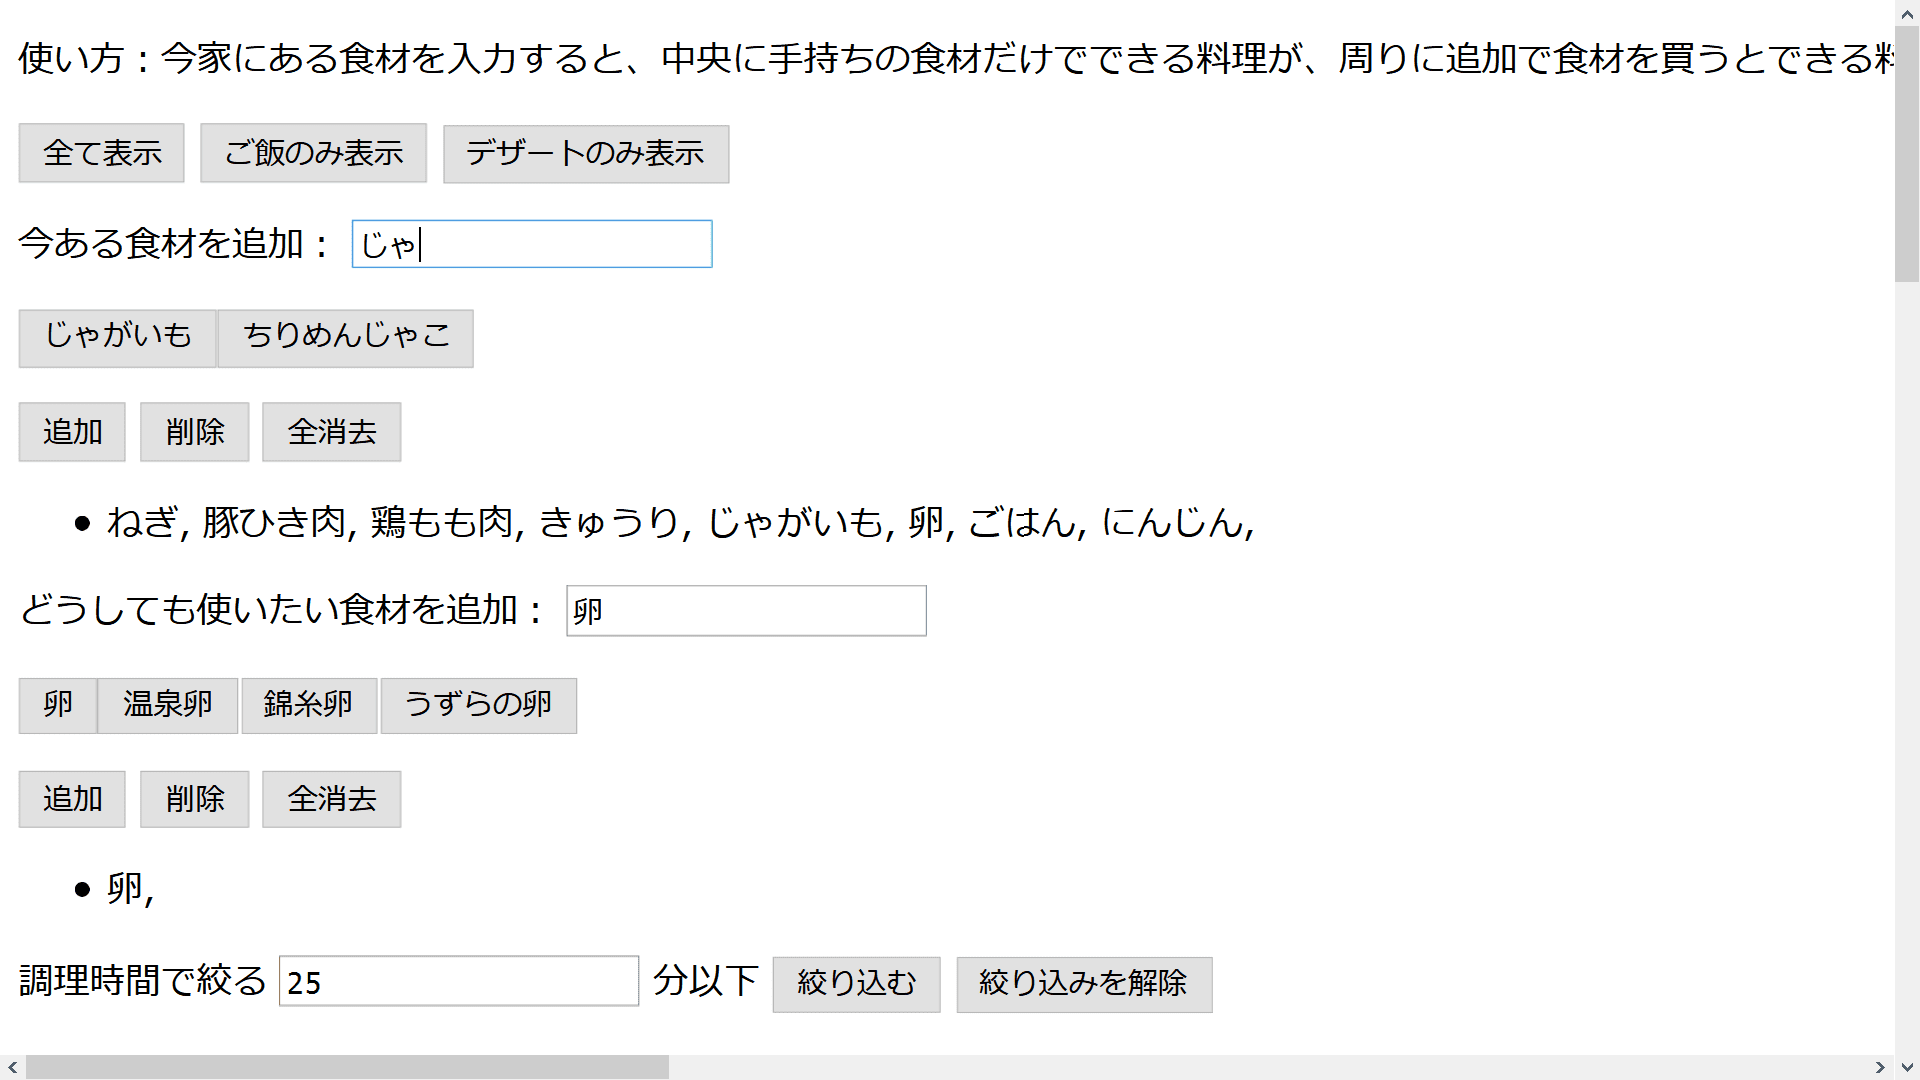Select the 卵 suggestion button
The image size is (1920, 1080).
pos(58,705)
